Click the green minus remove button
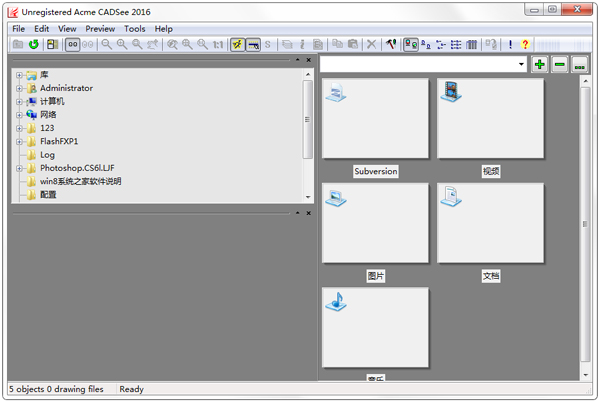The image size is (600, 401). (559, 64)
